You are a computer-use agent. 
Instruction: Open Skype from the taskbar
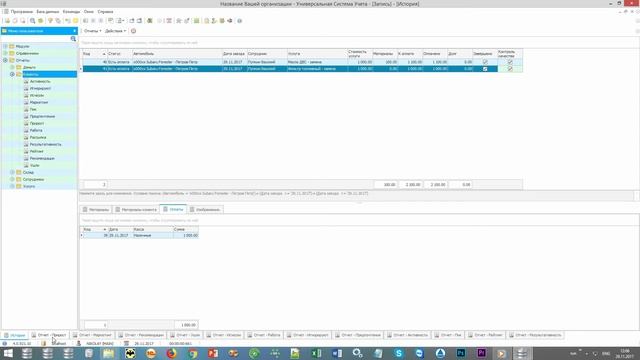(x=399, y=353)
